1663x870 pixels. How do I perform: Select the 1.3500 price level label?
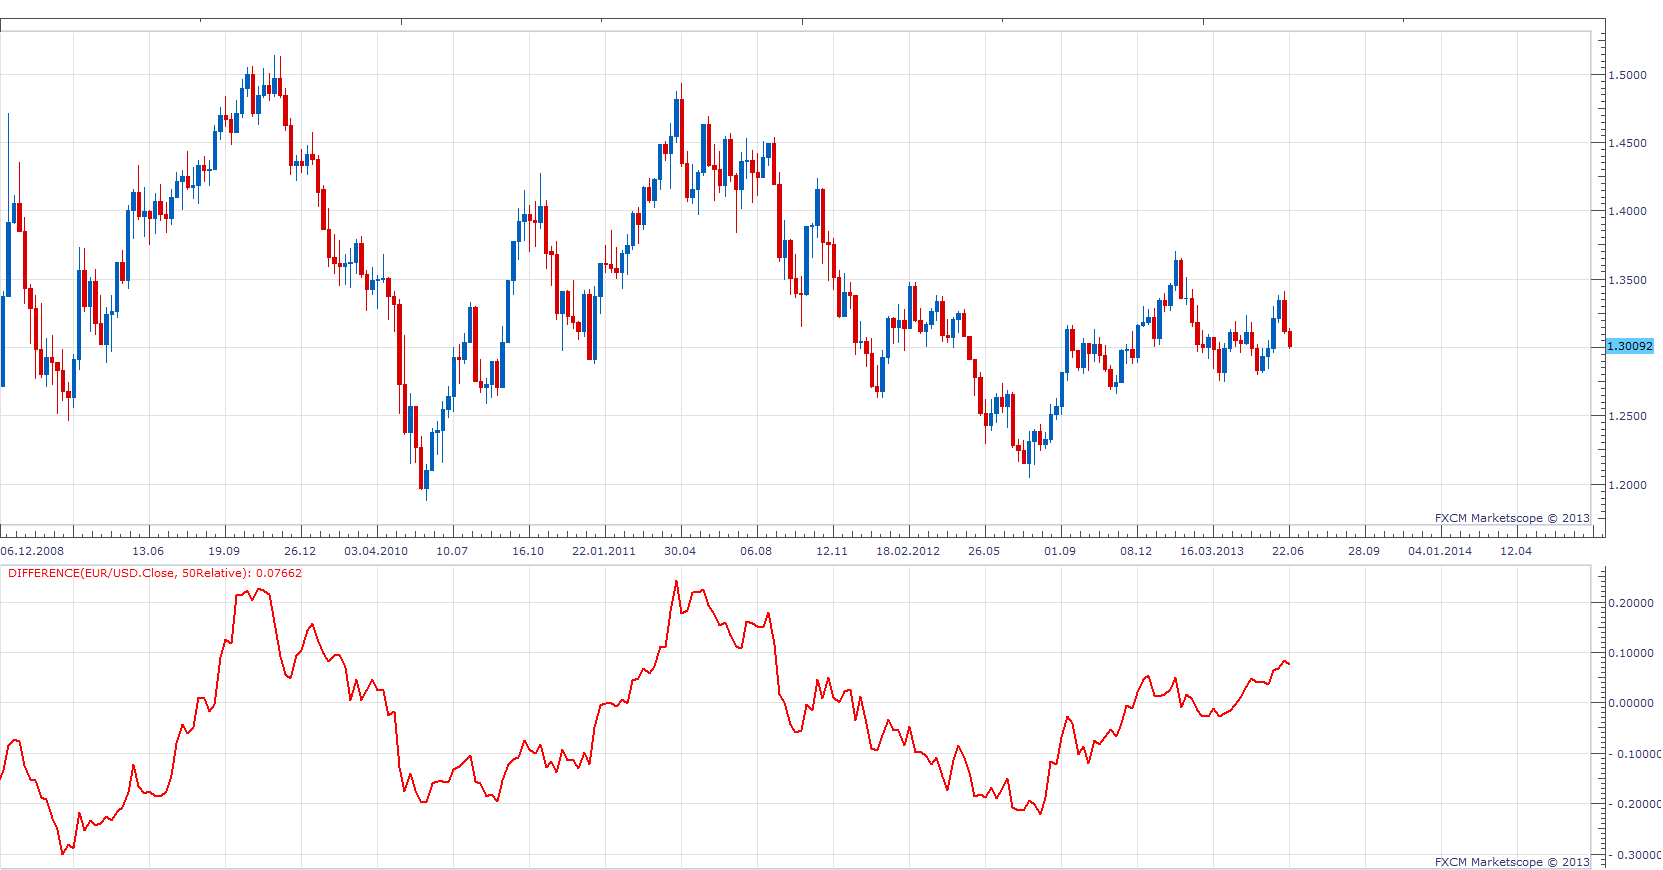click(1627, 280)
